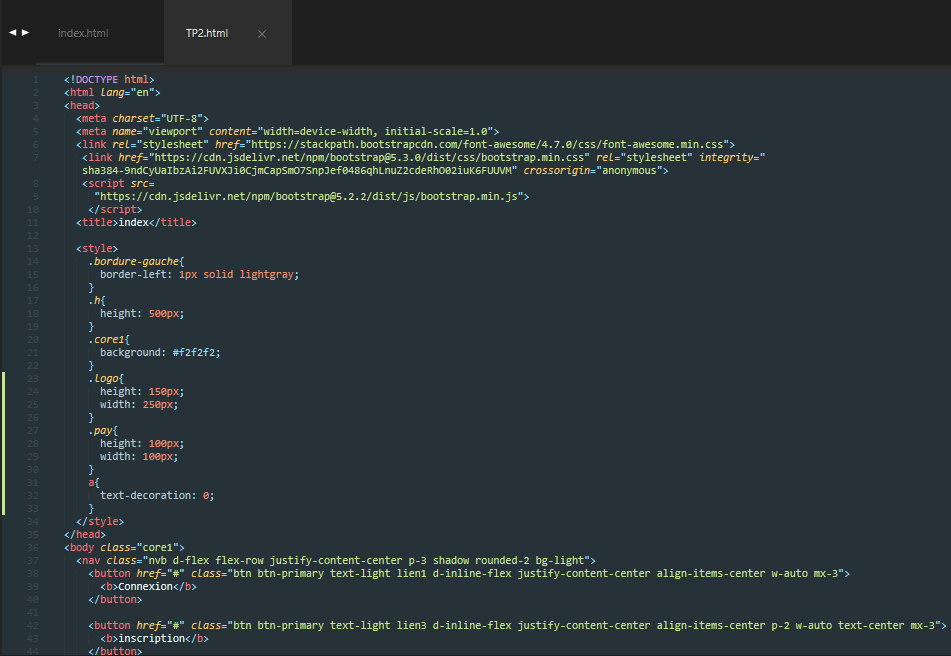This screenshot has width=951, height=656.
Task: Switch to the index.html tab
Action: coord(83,33)
